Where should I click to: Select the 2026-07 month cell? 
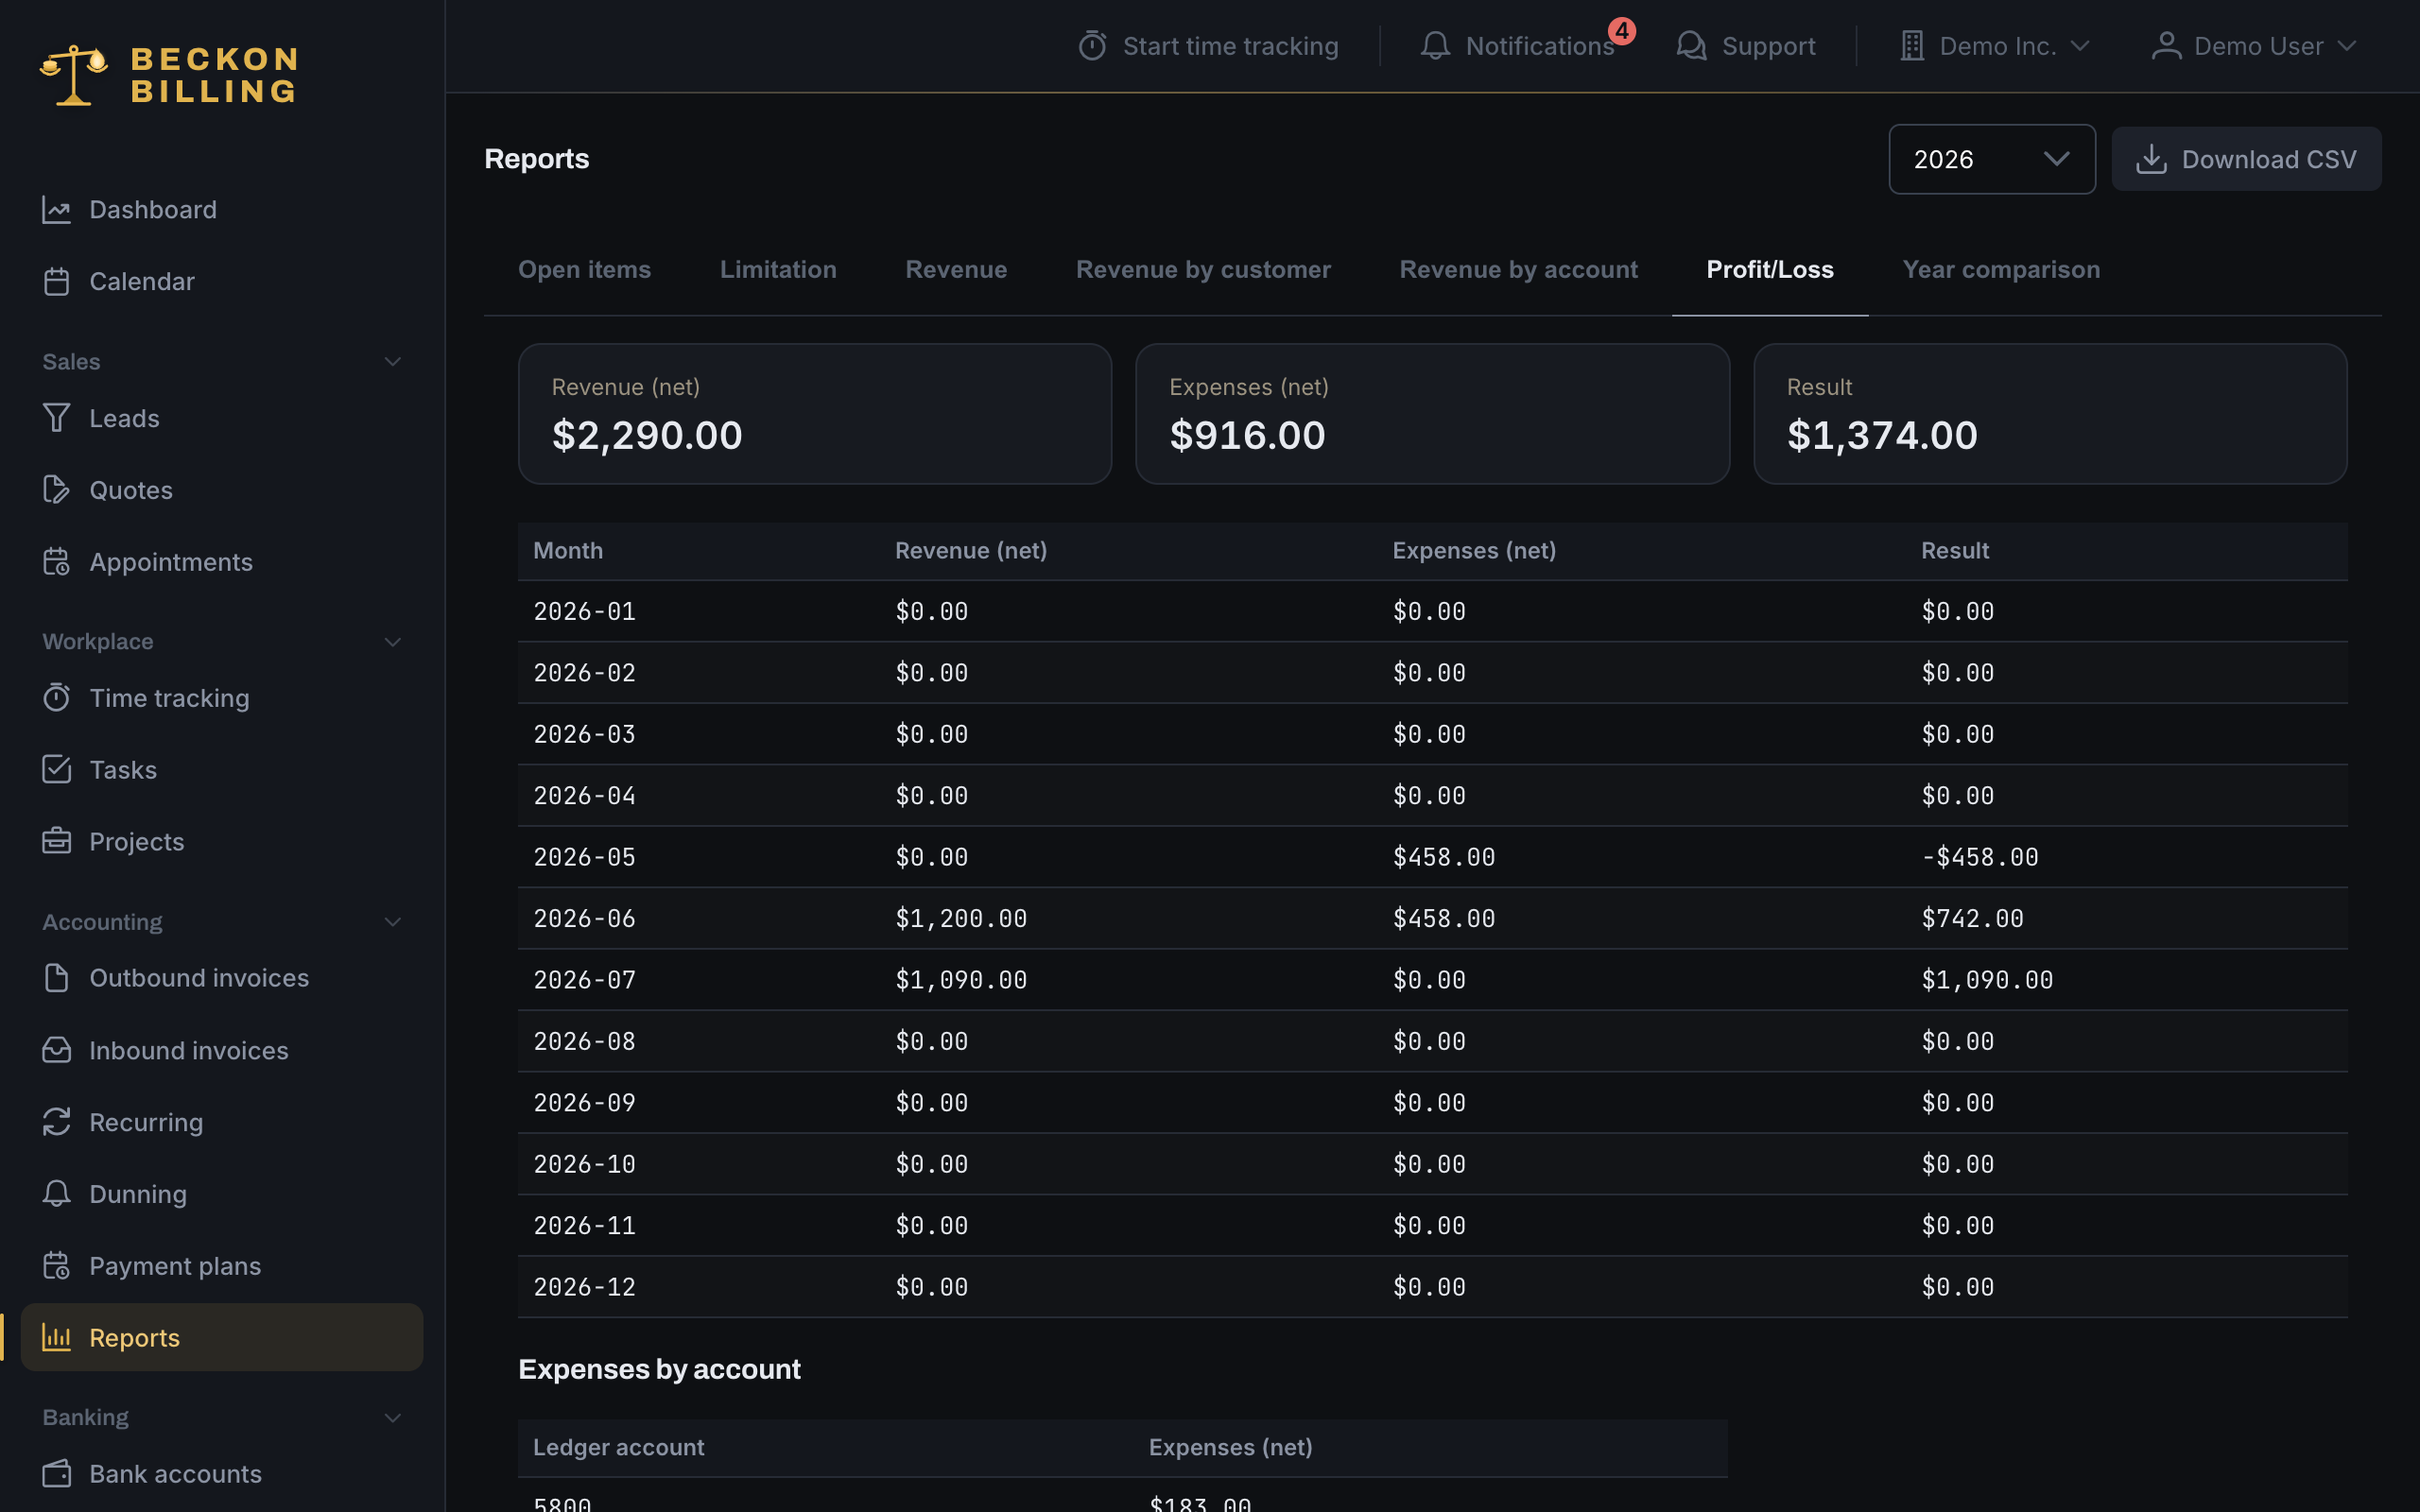(x=584, y=980)
